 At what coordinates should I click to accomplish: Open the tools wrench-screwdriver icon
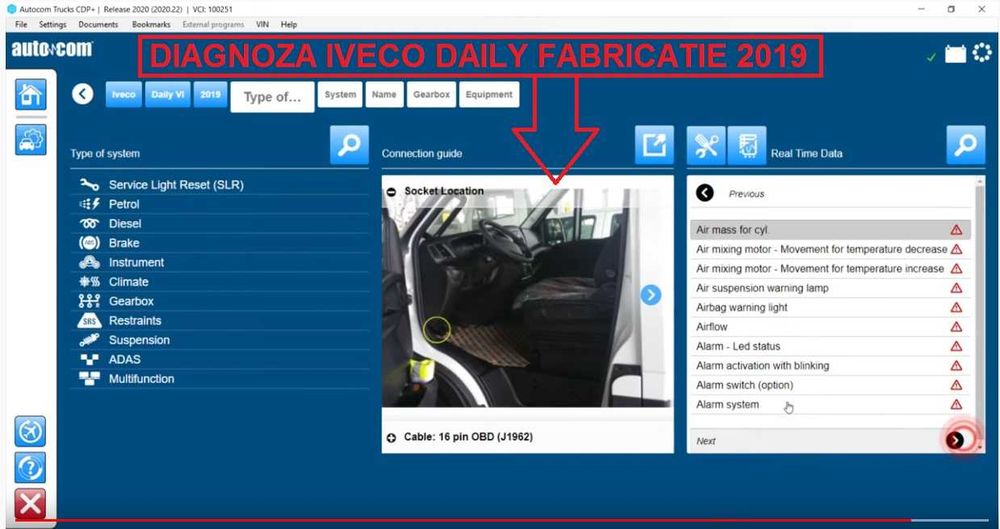[x=706, y=145]
